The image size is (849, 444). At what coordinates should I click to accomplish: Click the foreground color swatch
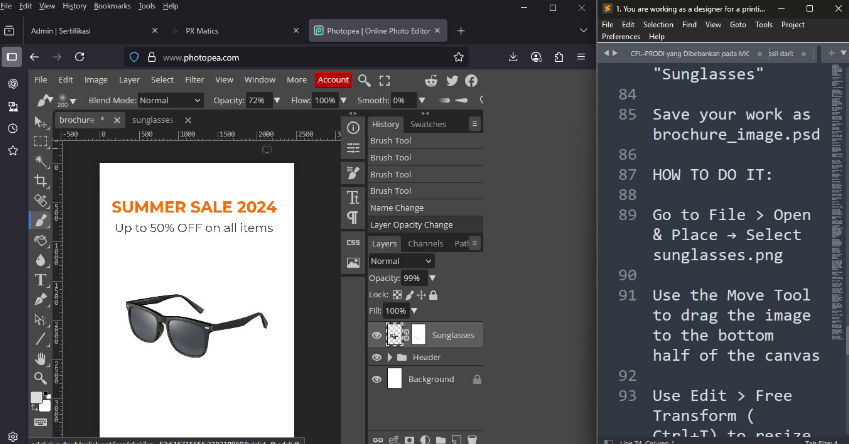pyautogui.click(x=36, y=397)
